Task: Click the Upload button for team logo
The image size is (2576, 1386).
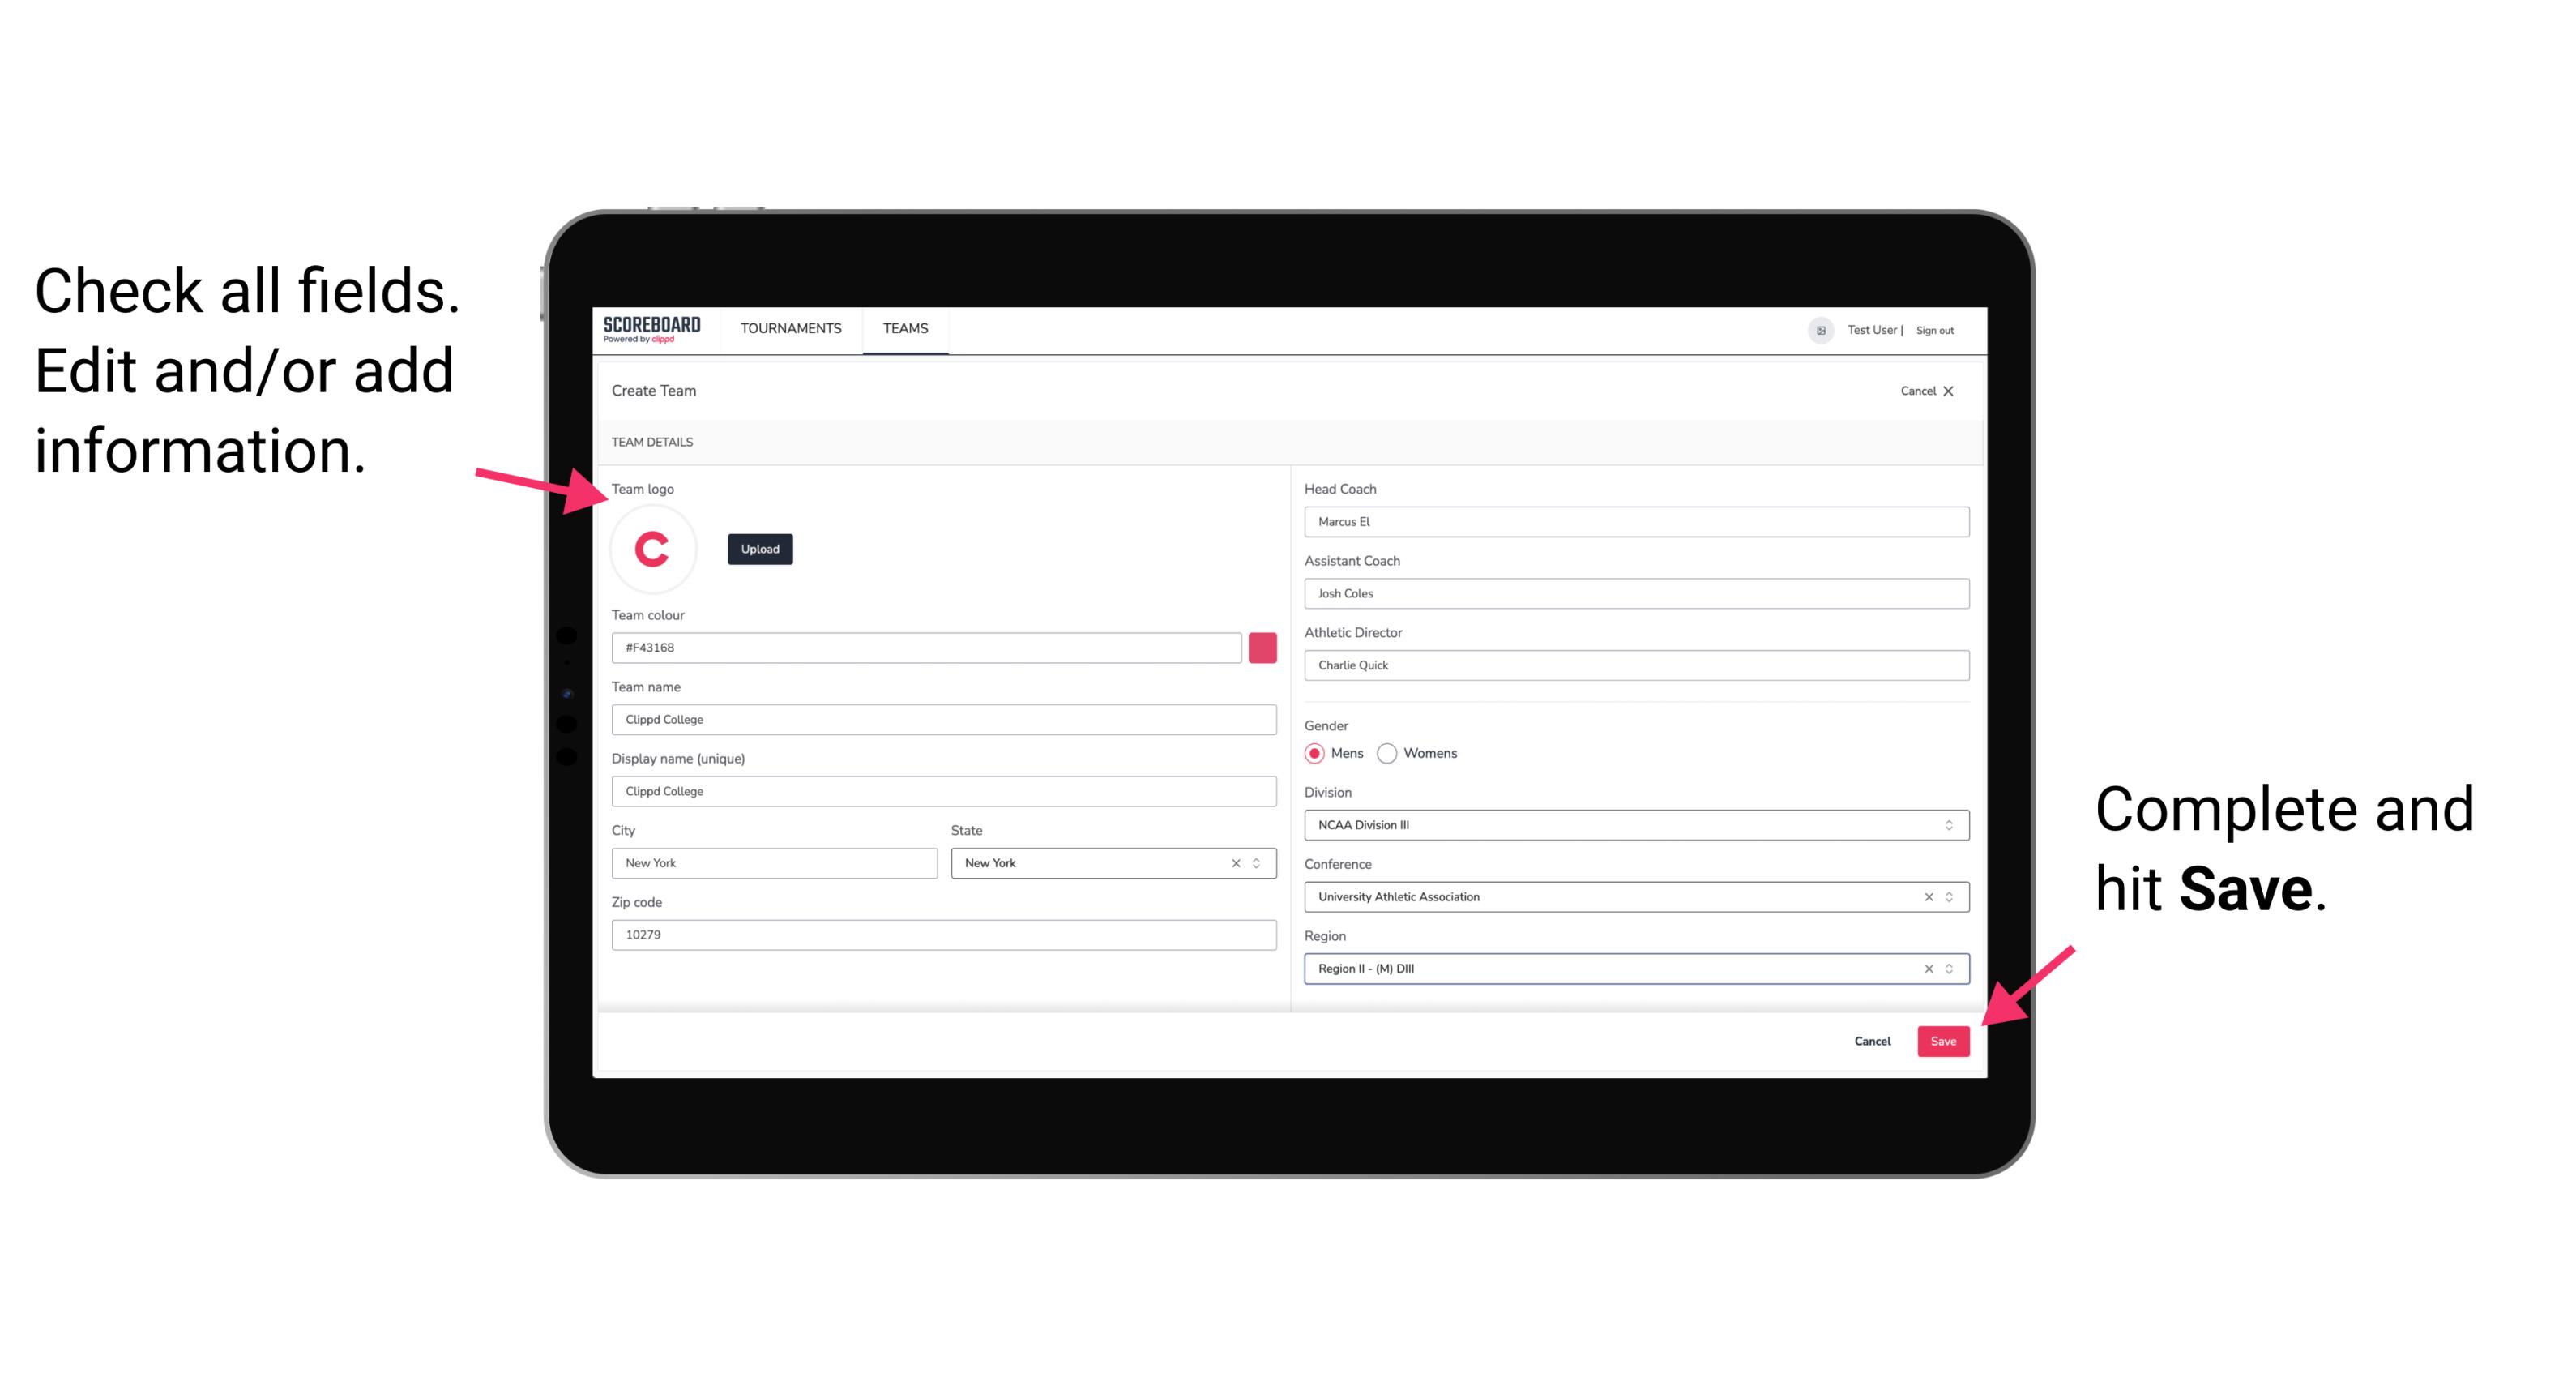Action: pos(759,548)
